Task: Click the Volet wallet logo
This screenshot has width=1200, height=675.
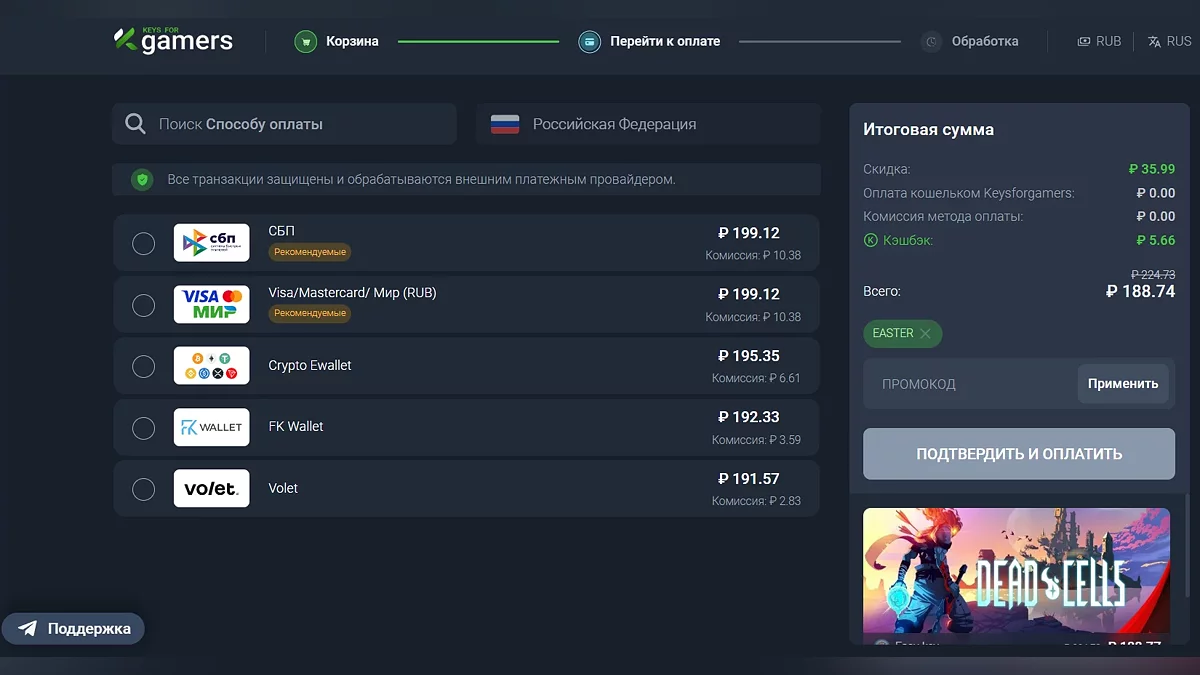Action: [x=211, y=488]
